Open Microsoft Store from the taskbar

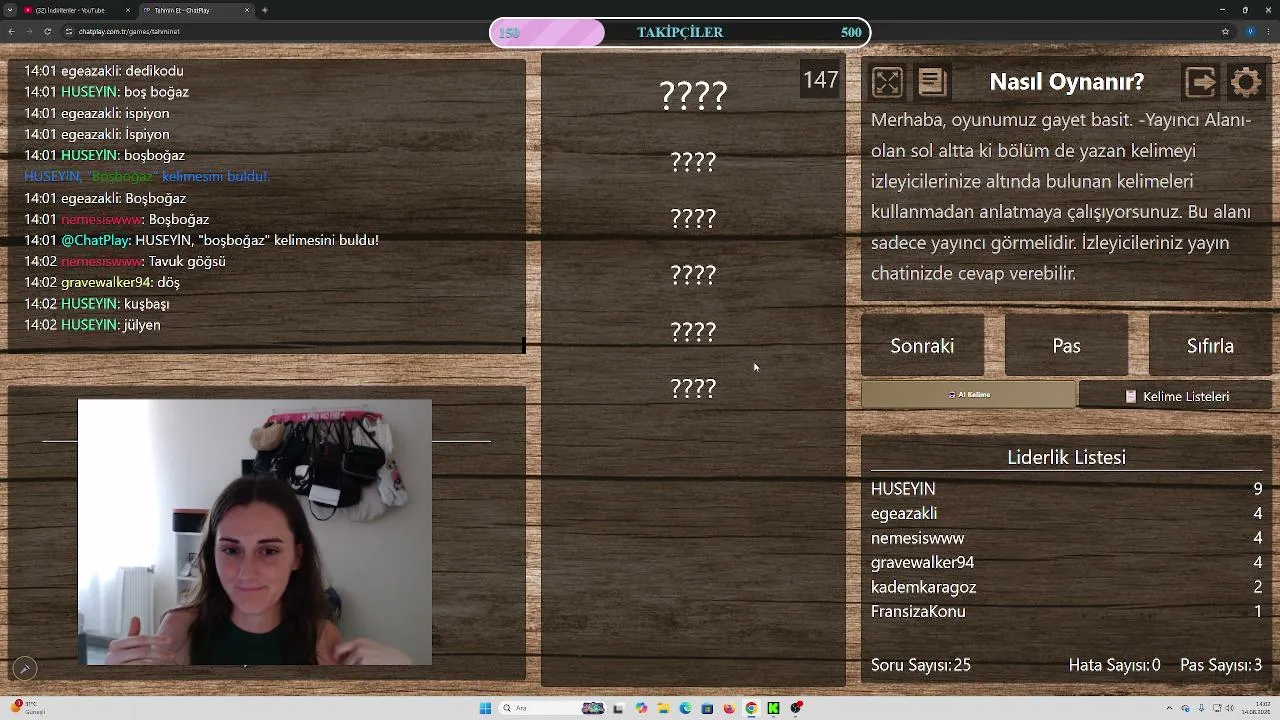point(707,708)
